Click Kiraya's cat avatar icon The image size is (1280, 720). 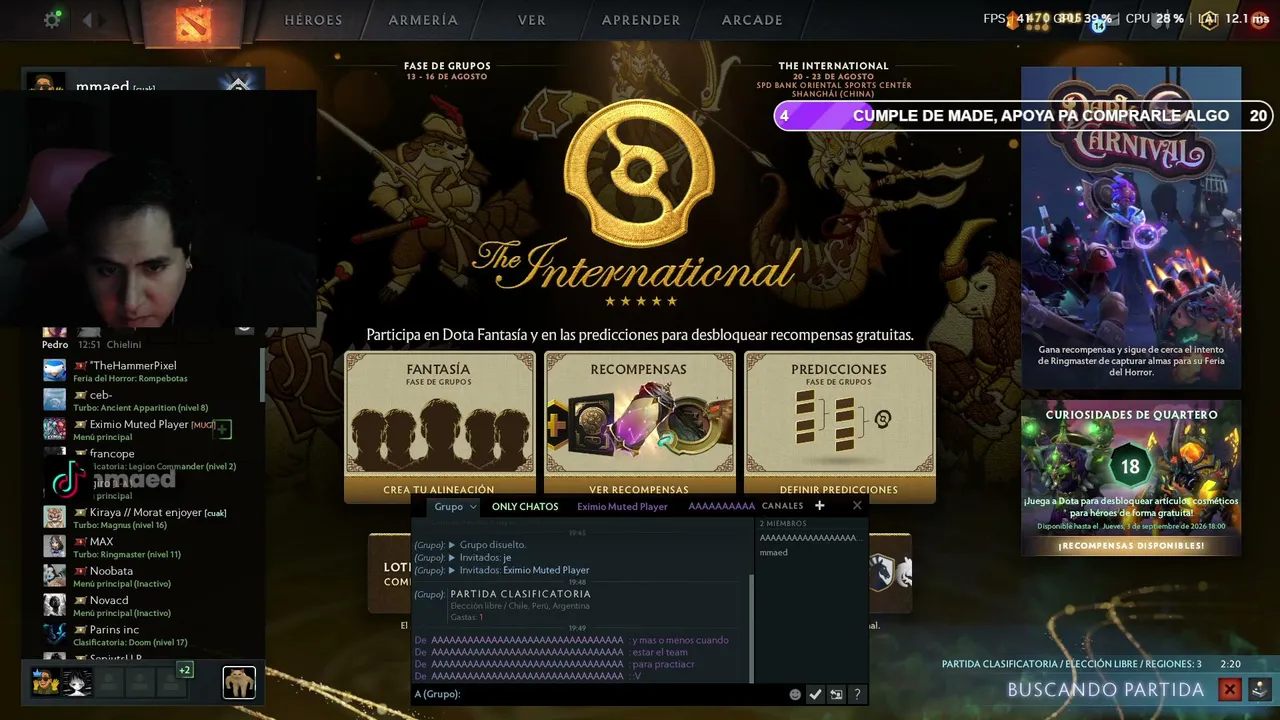point(54,517)
